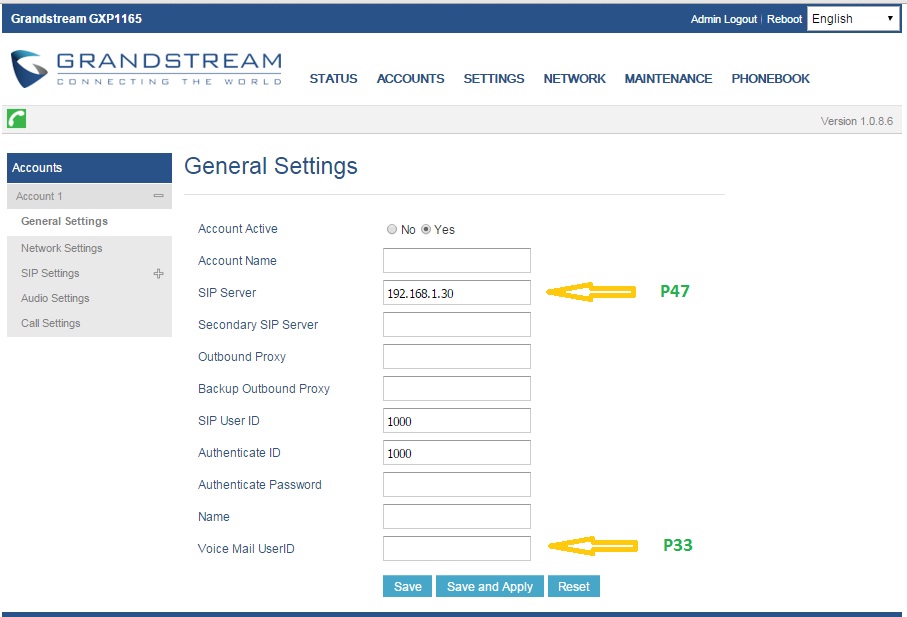Open the English language dropdown
Screen dimensions: 907x617
point(853,19)
